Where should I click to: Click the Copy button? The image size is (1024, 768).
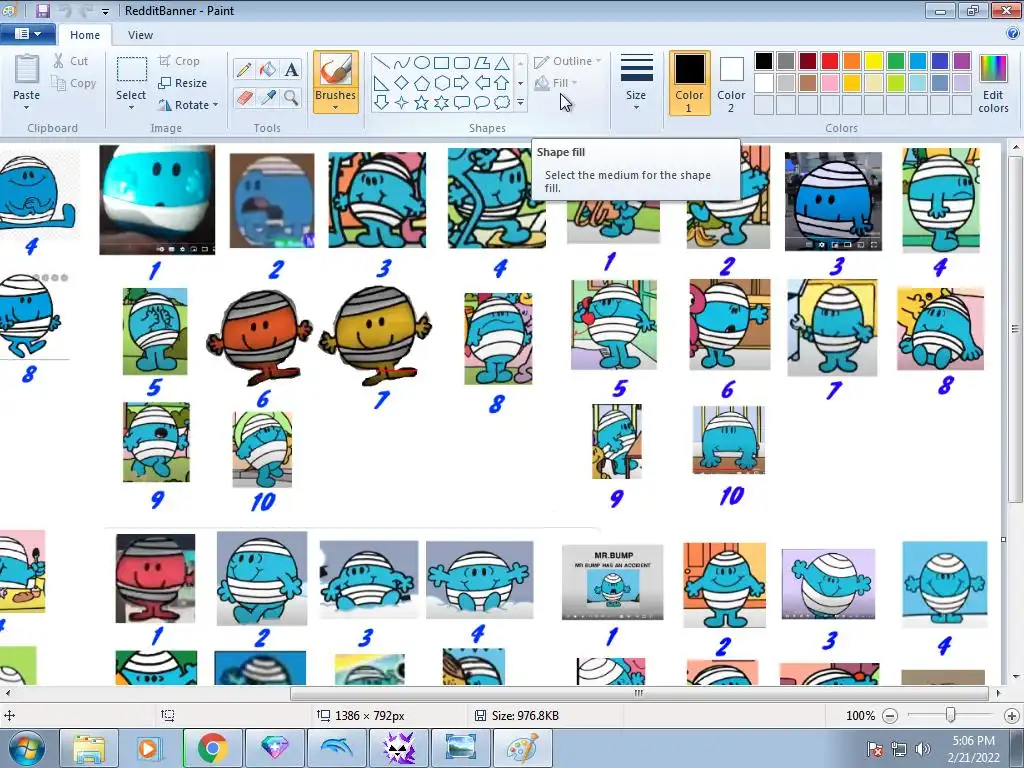[74, 83]
